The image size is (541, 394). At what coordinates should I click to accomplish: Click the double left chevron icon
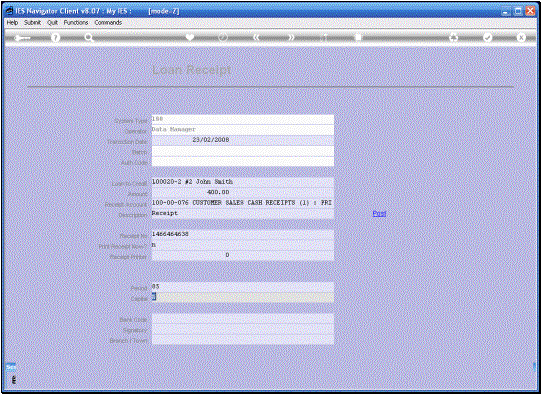tap(256, 37)
